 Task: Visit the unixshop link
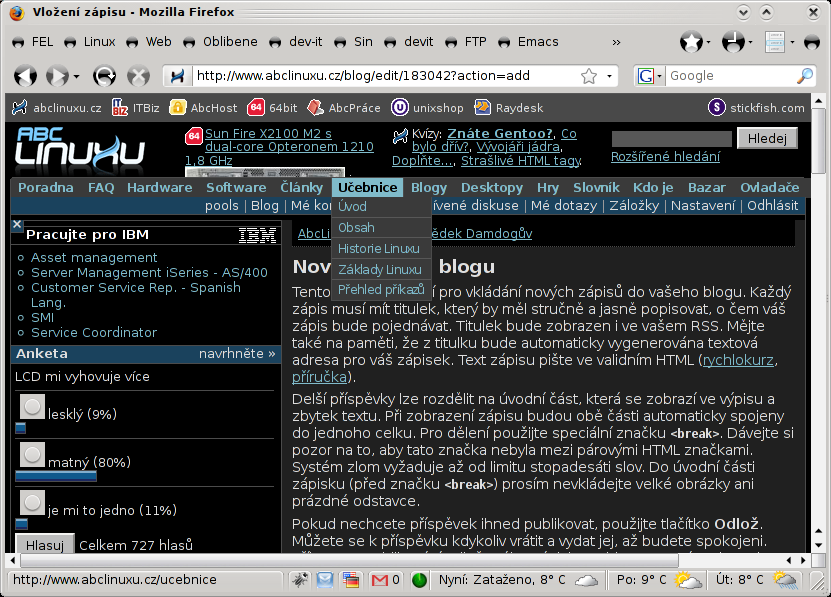point(427,108)
